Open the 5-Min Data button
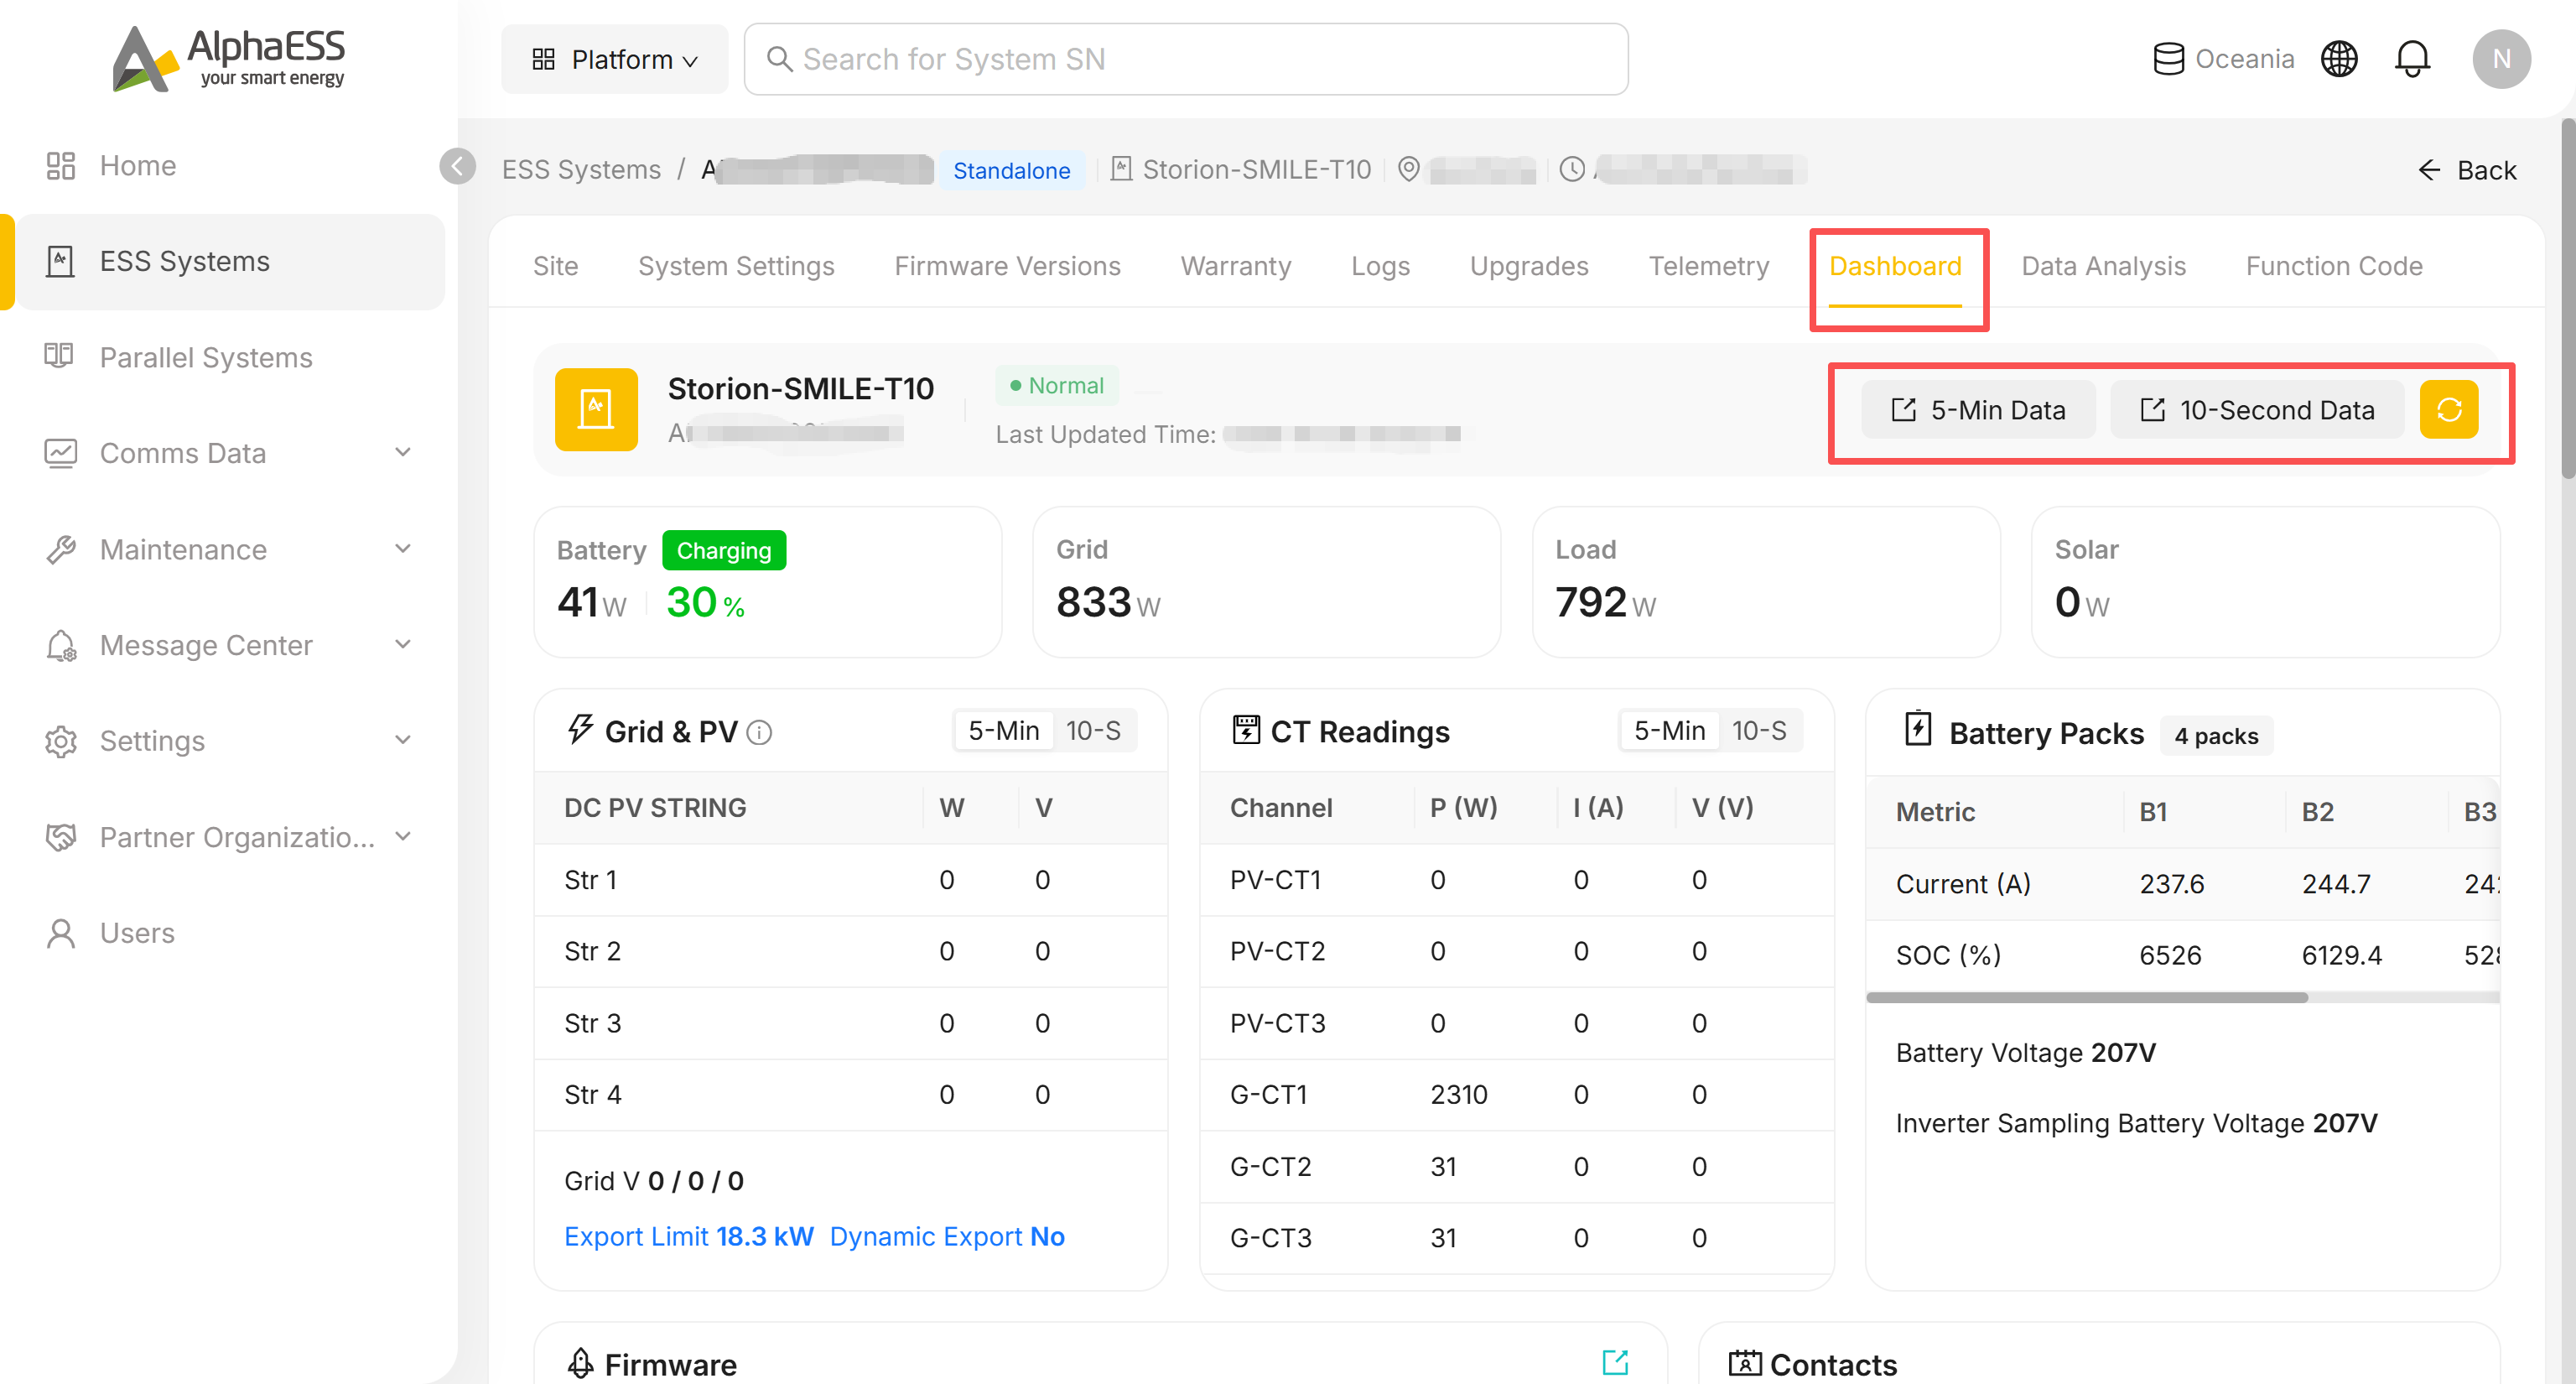This screenshot has height=1384, width=2576. pos(1978,410)
